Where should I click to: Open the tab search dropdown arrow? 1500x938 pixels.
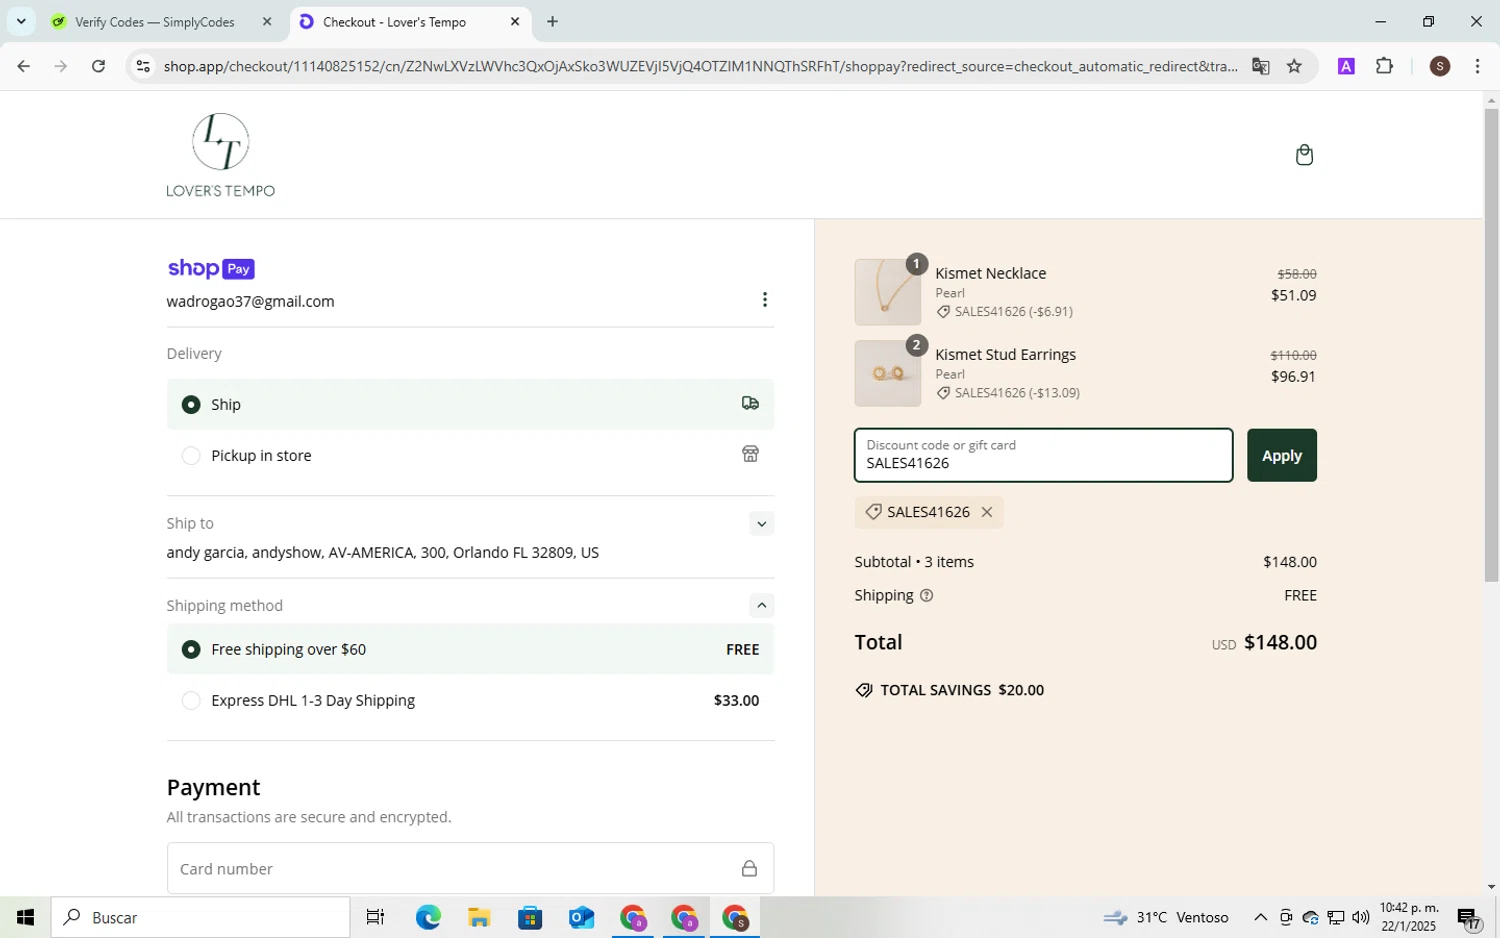(21, 21)
